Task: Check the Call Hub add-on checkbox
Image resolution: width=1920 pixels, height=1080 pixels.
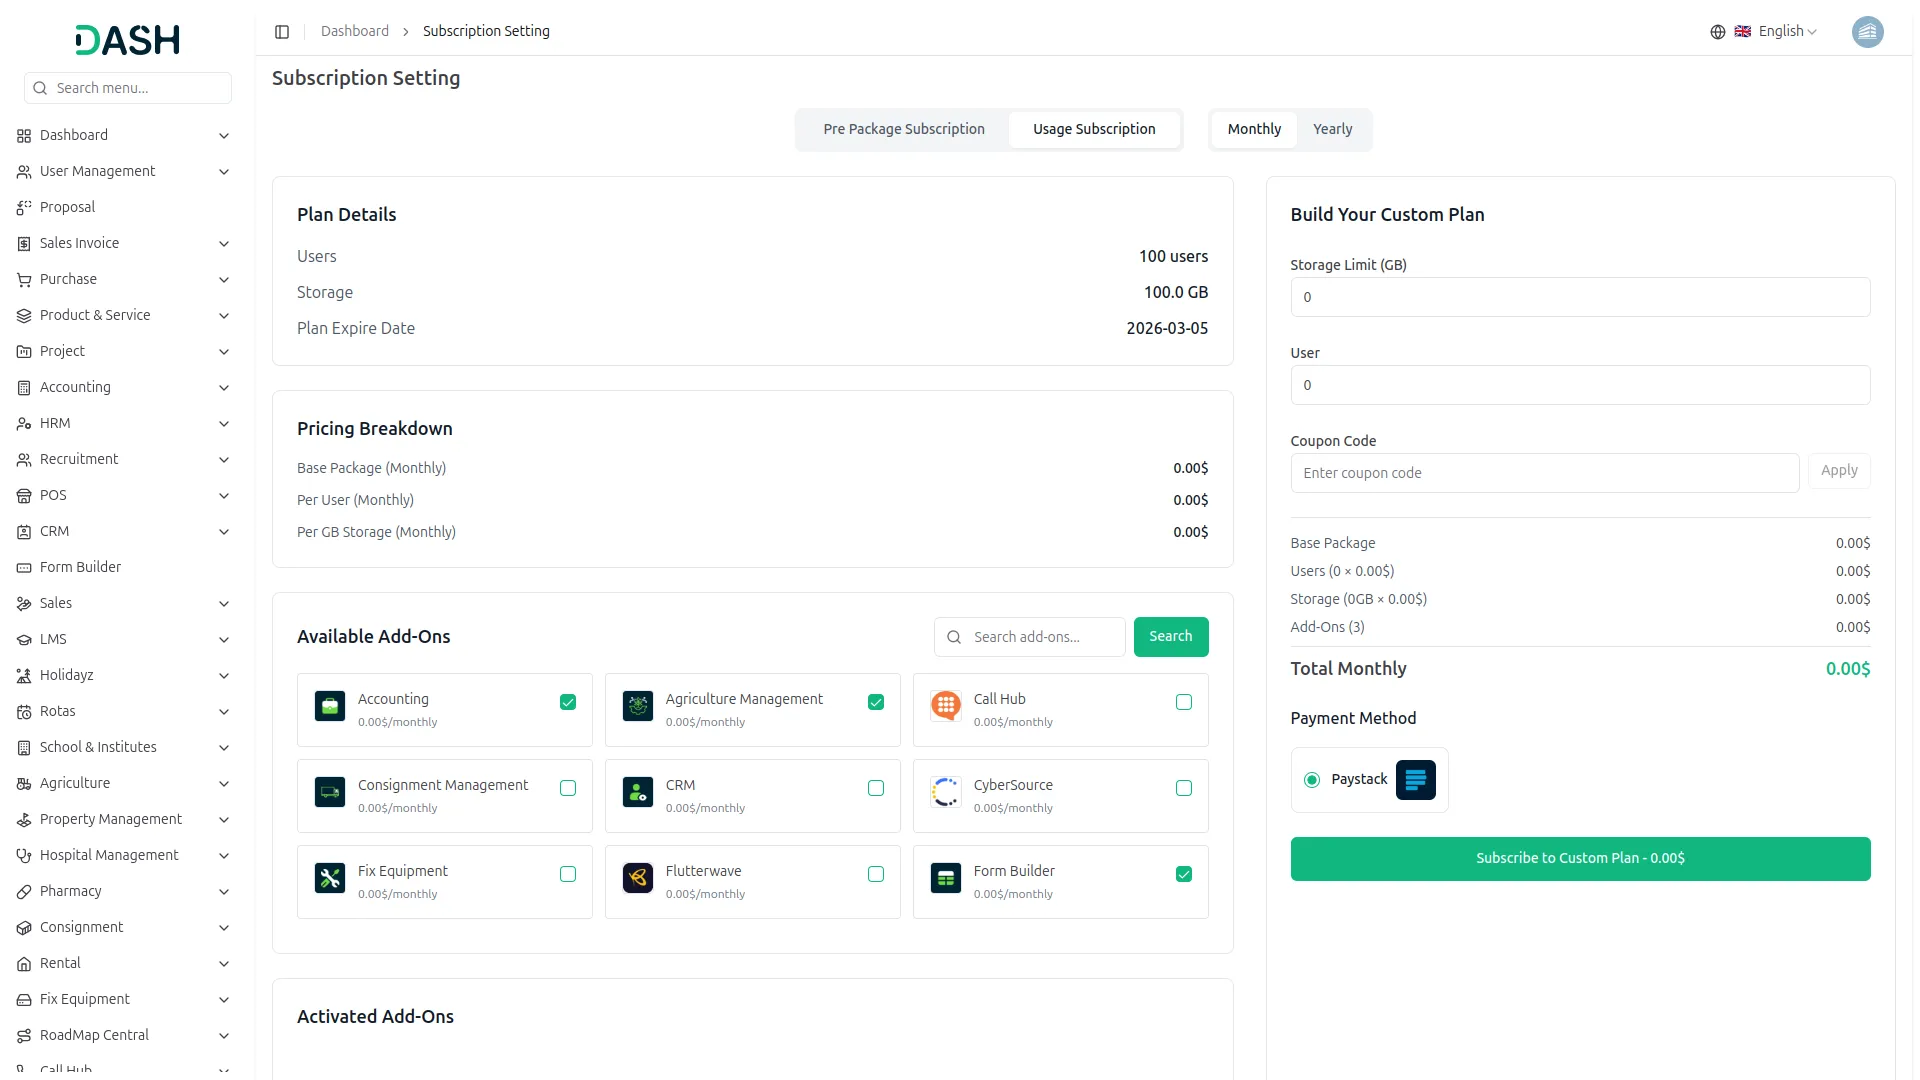Action: pos(1184,702)
